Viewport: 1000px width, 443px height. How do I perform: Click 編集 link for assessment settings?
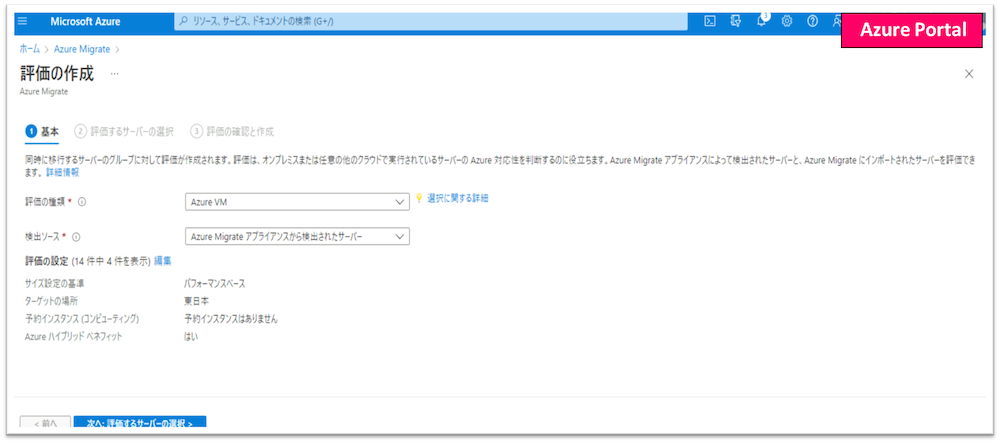click(x=163, y=261)
